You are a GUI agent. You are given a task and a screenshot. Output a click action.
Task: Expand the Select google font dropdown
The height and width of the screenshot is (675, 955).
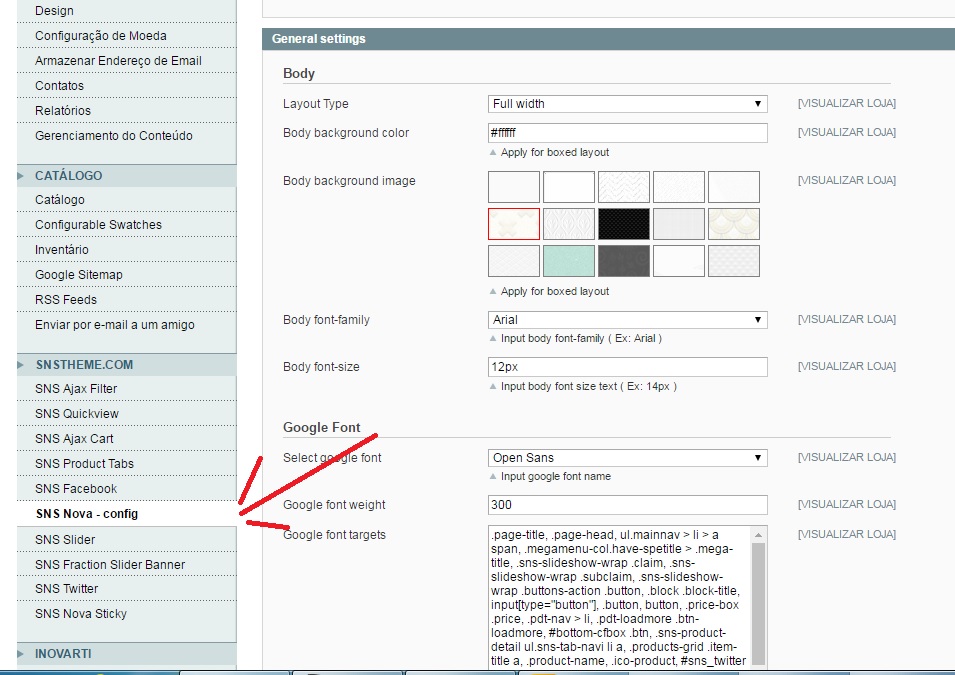click(627, 458)
